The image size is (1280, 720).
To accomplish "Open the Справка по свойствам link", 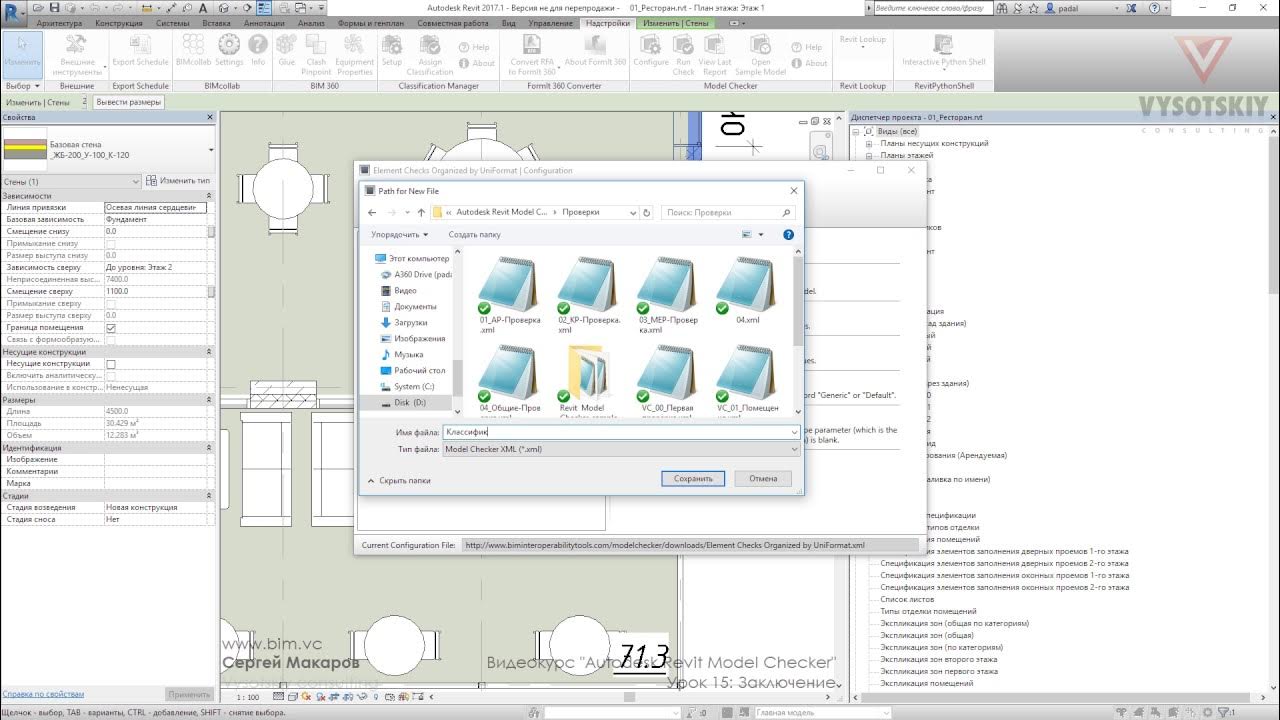I will coord(43,694).
